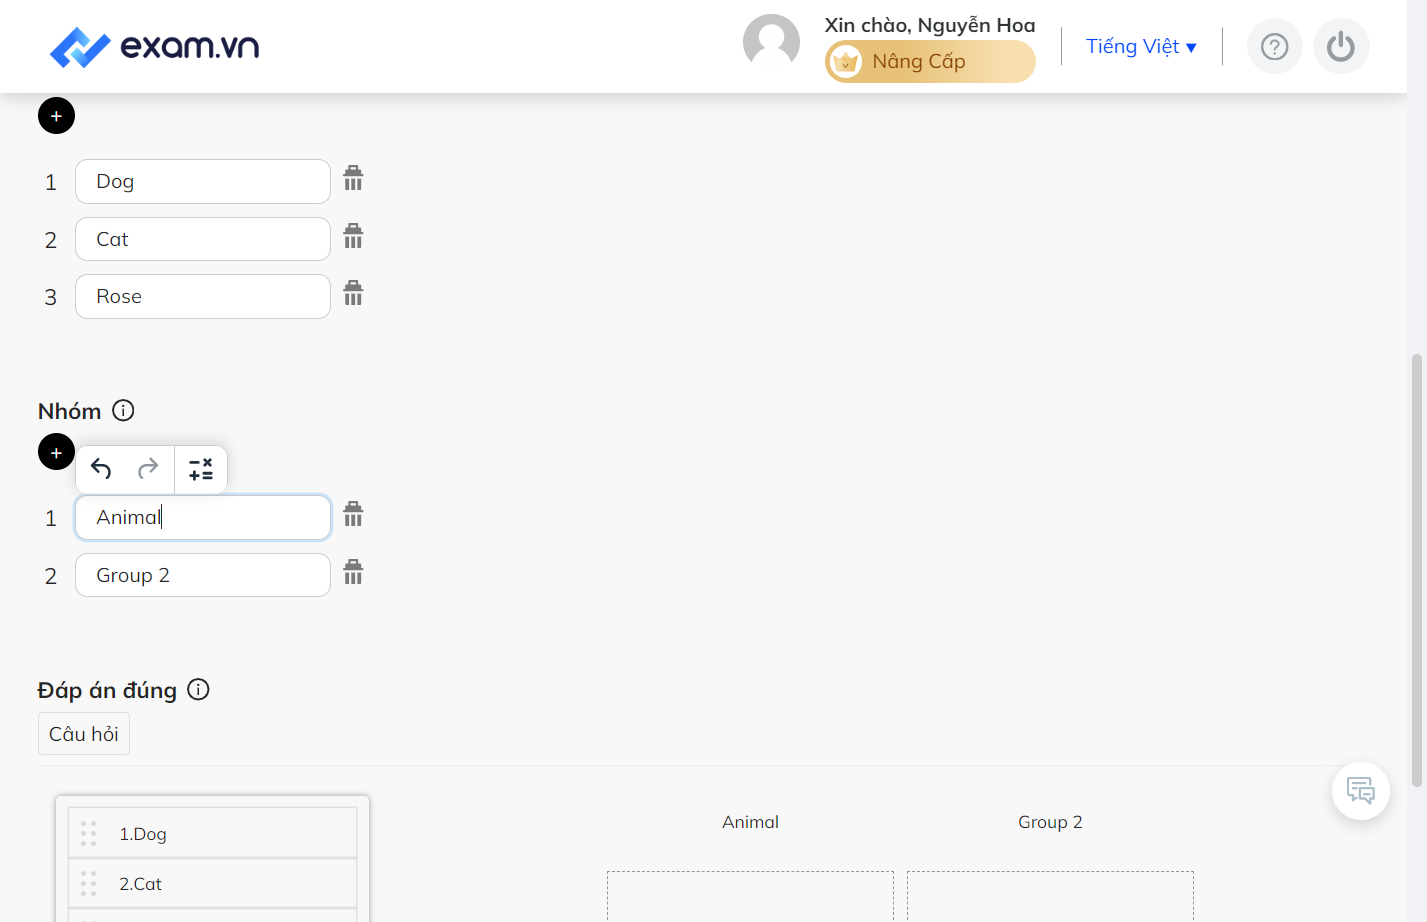This screenshot has width=1427, height=922.
Task: Delete the Dog item
Action: pos(353,179)
